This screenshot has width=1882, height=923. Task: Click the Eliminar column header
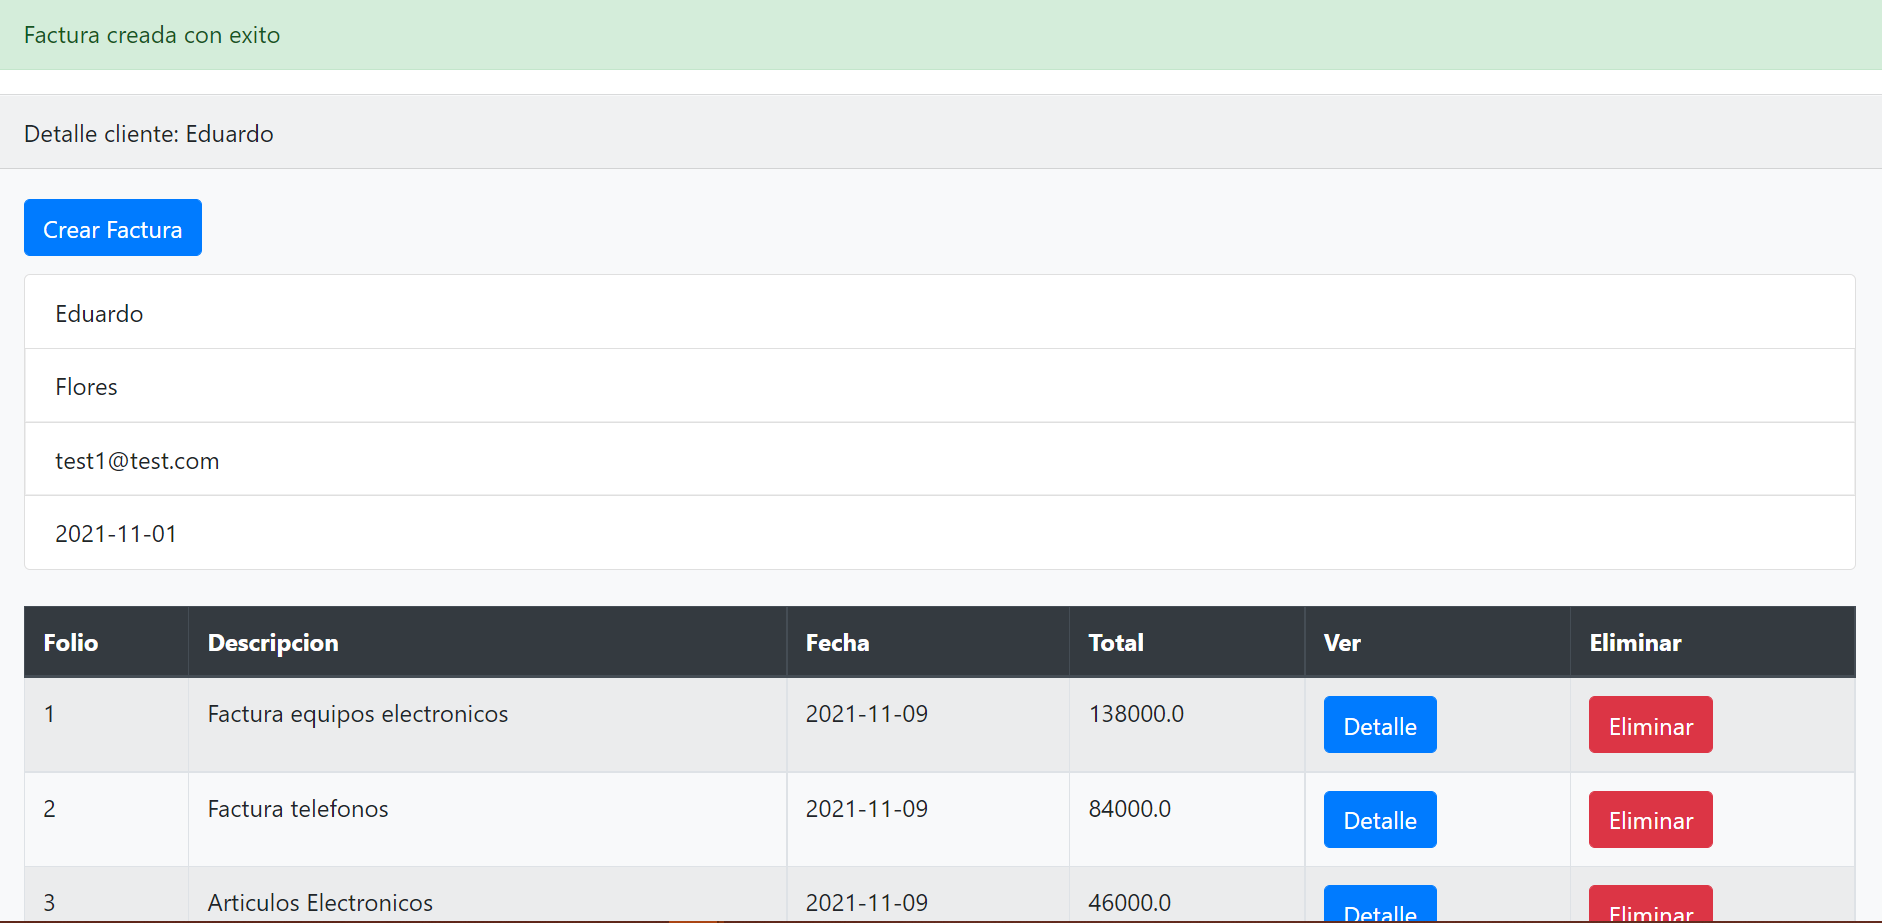[1634, 642]
